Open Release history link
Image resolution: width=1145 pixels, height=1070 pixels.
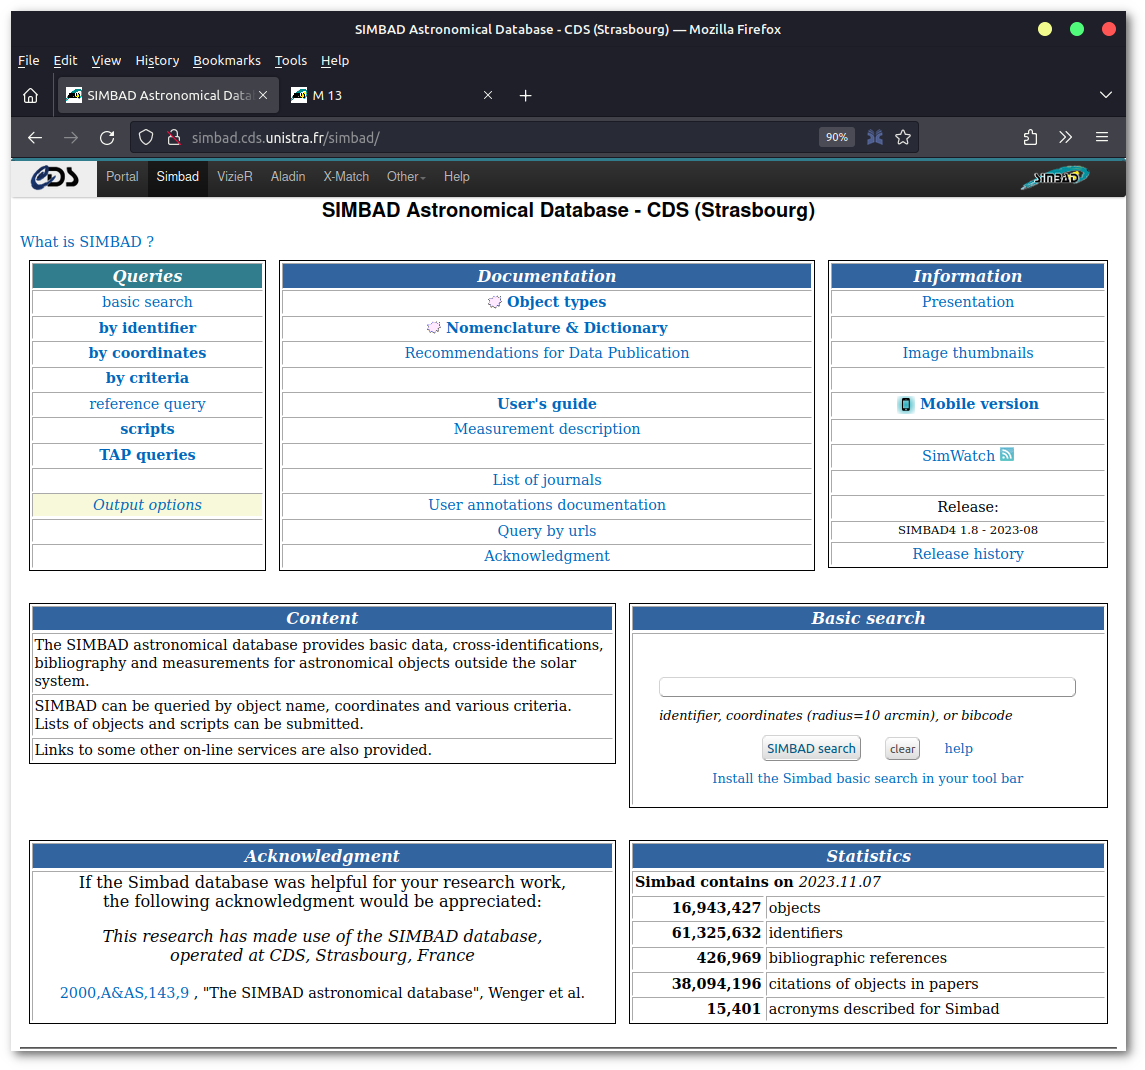[968, 554]
